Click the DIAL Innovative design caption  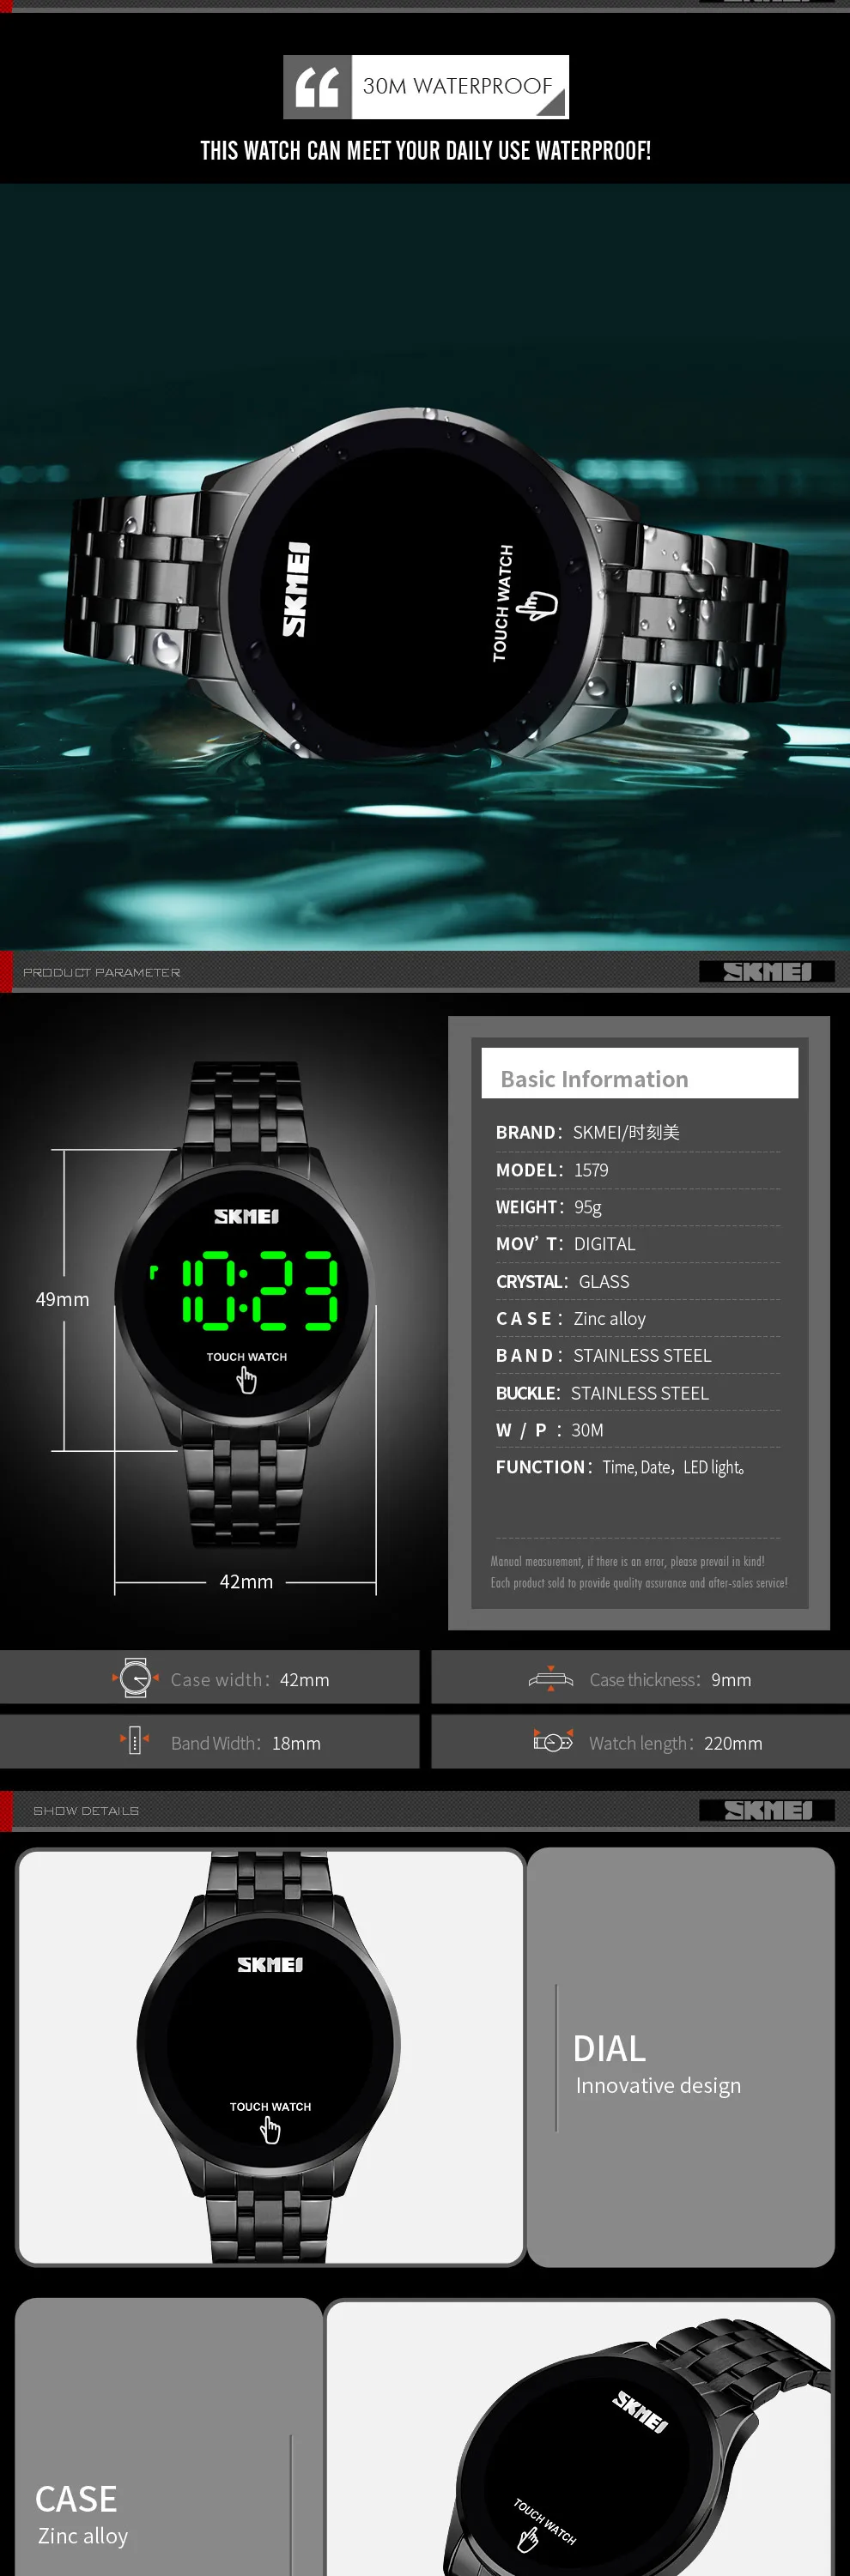pyautogui.click(x=657, y=2064)
